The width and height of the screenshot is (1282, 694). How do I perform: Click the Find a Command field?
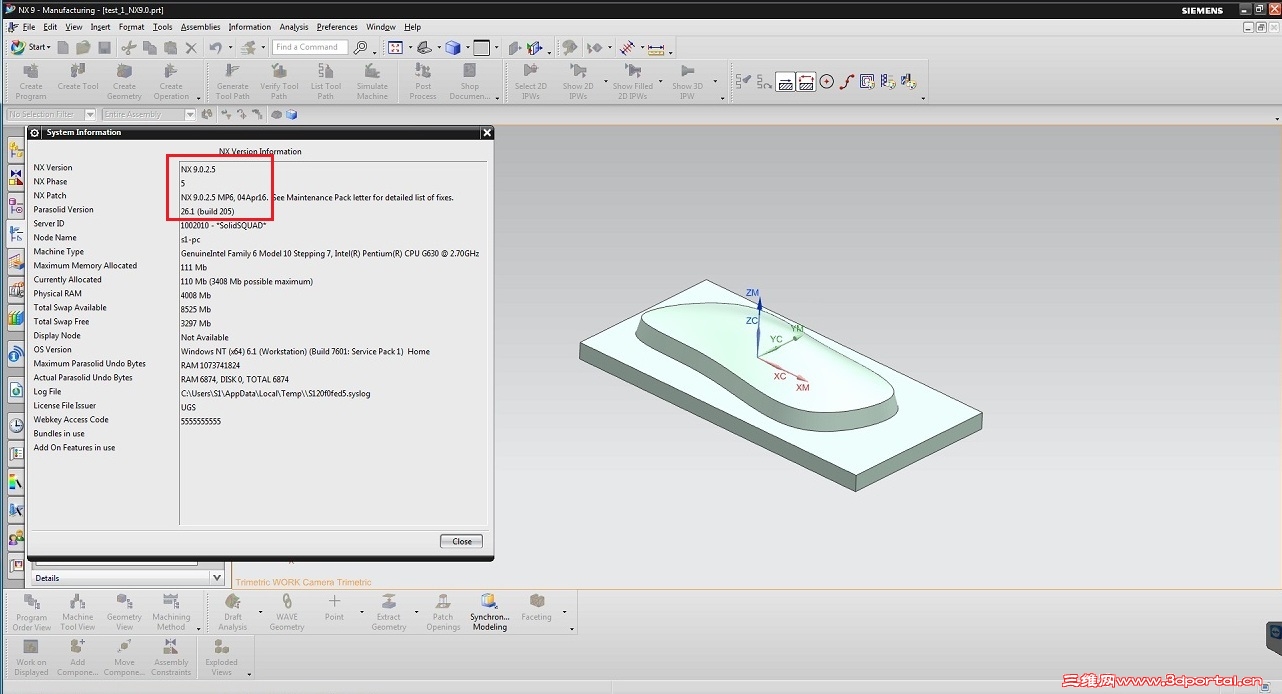point(310,47)
